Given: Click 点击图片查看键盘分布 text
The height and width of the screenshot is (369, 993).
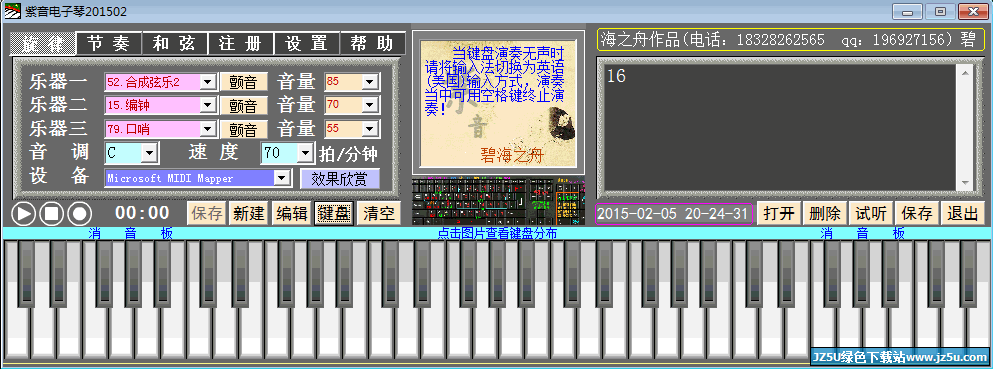Looking at the screenshot, I should (497, 234).
